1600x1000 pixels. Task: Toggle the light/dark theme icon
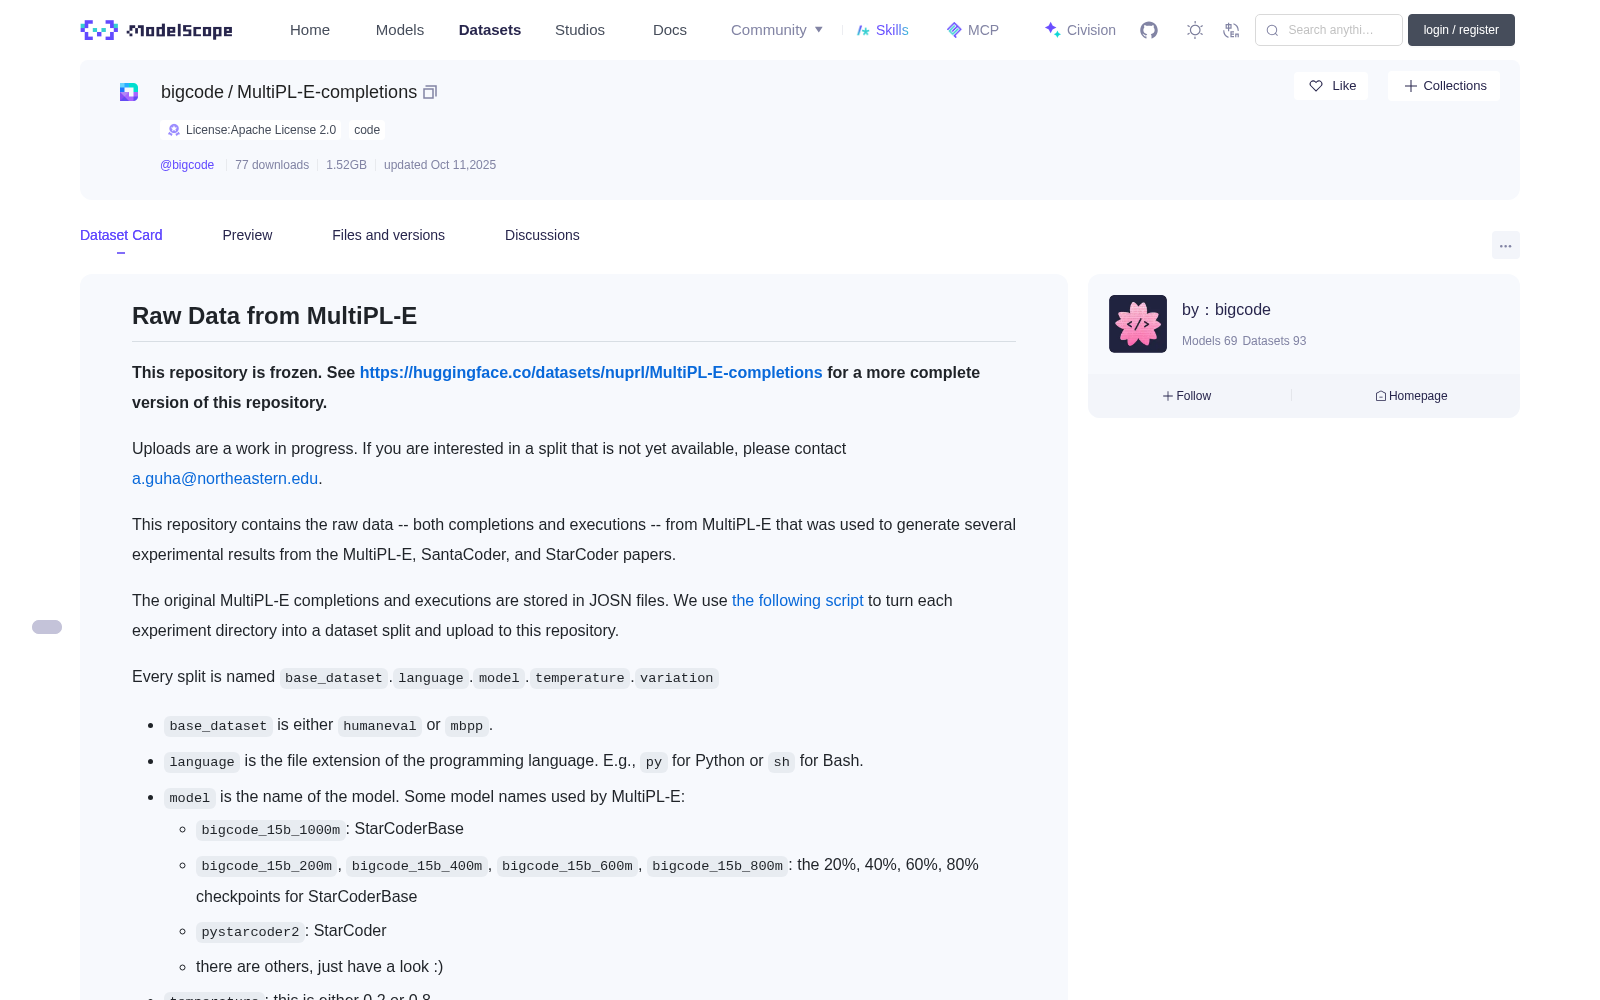click(1195, 30)
